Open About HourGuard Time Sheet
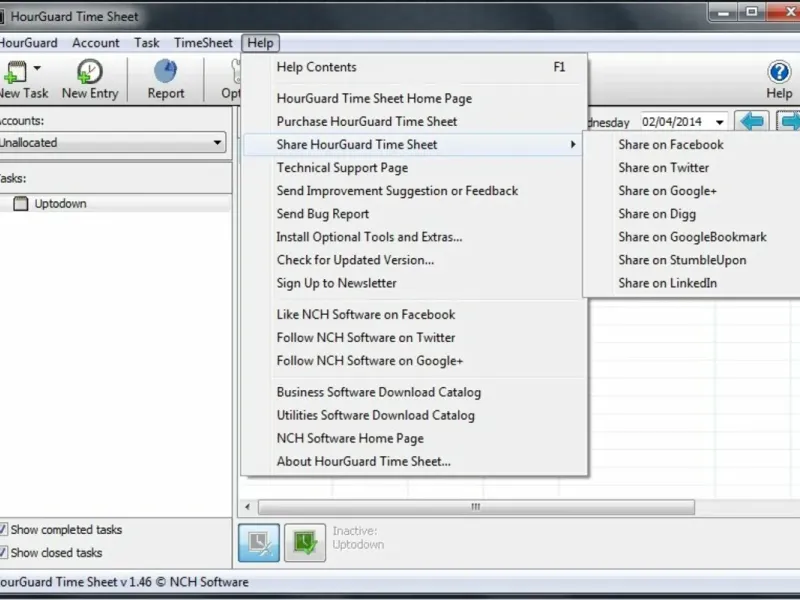 click(x=414, y=461)
